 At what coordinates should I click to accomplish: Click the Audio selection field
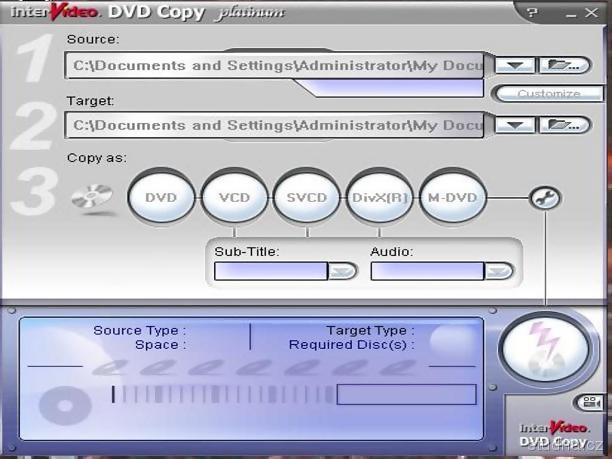pyautogui.click(x=427, y=271)
